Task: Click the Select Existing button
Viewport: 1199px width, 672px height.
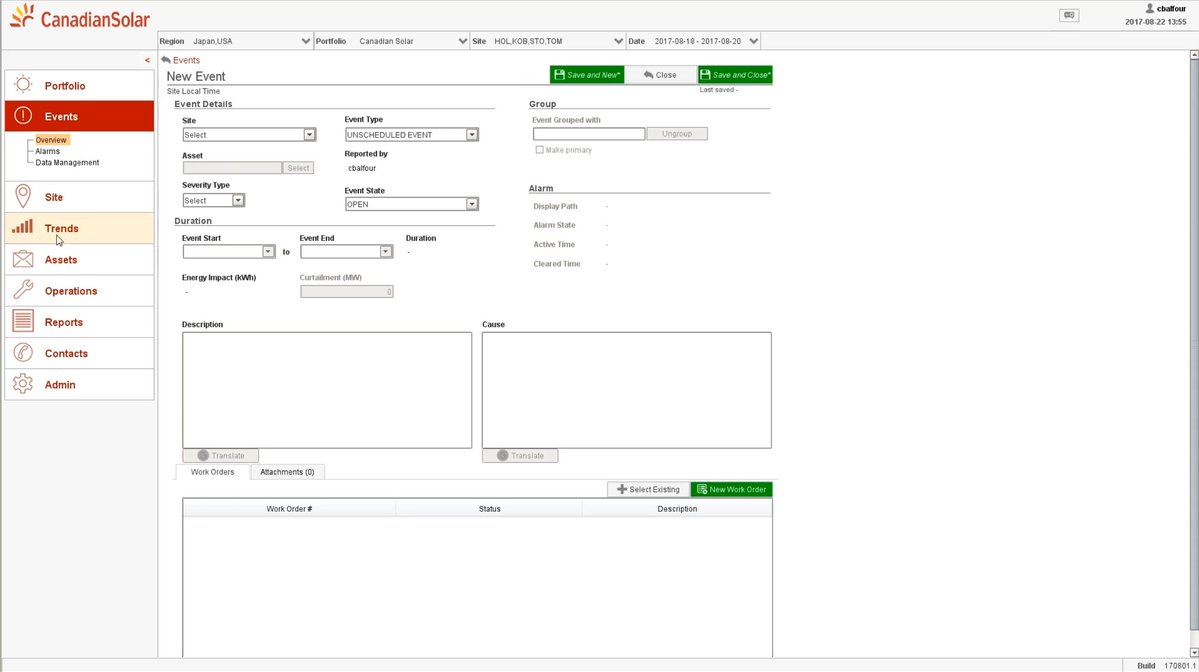Action: coord(648,489)
